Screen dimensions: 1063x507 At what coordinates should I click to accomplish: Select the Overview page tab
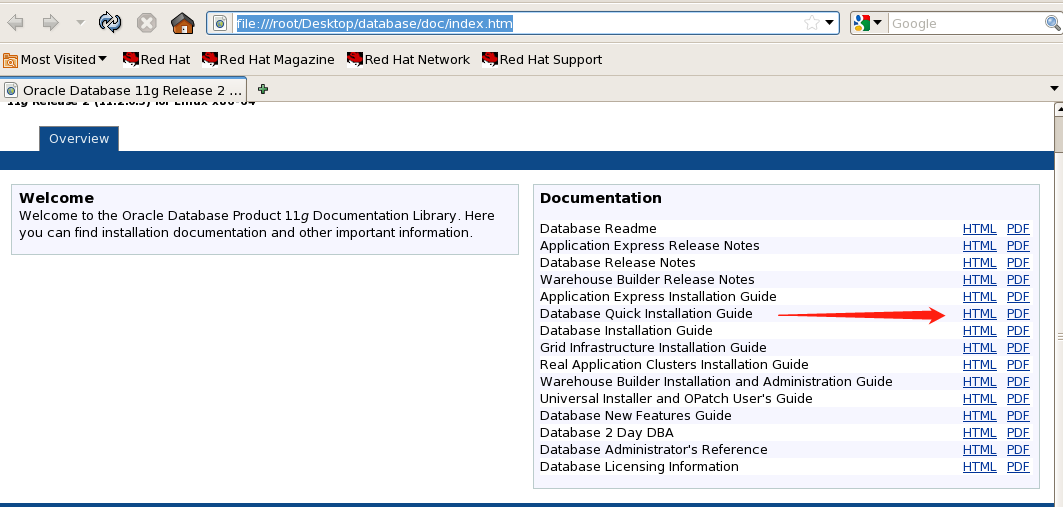(x=79, y=138)
